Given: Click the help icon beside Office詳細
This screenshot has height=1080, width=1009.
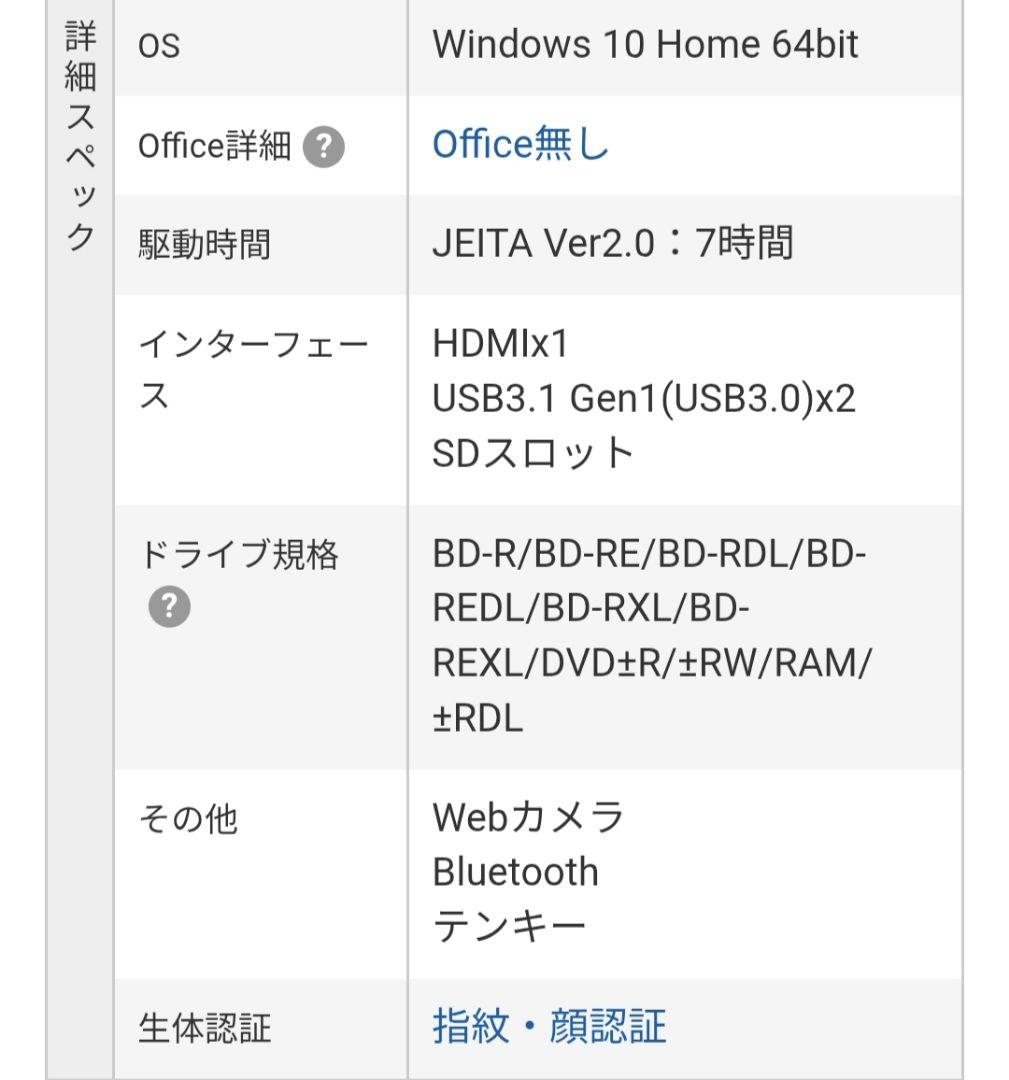Looking at the screenshot, I should tap(324, 147).
